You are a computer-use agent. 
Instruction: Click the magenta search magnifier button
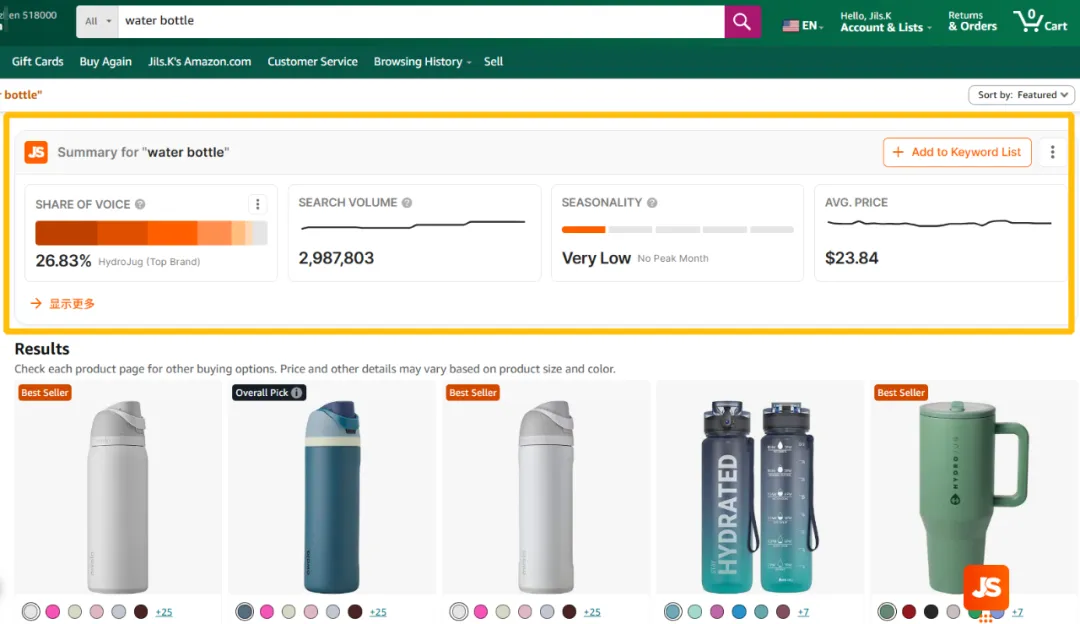point(742,21)
